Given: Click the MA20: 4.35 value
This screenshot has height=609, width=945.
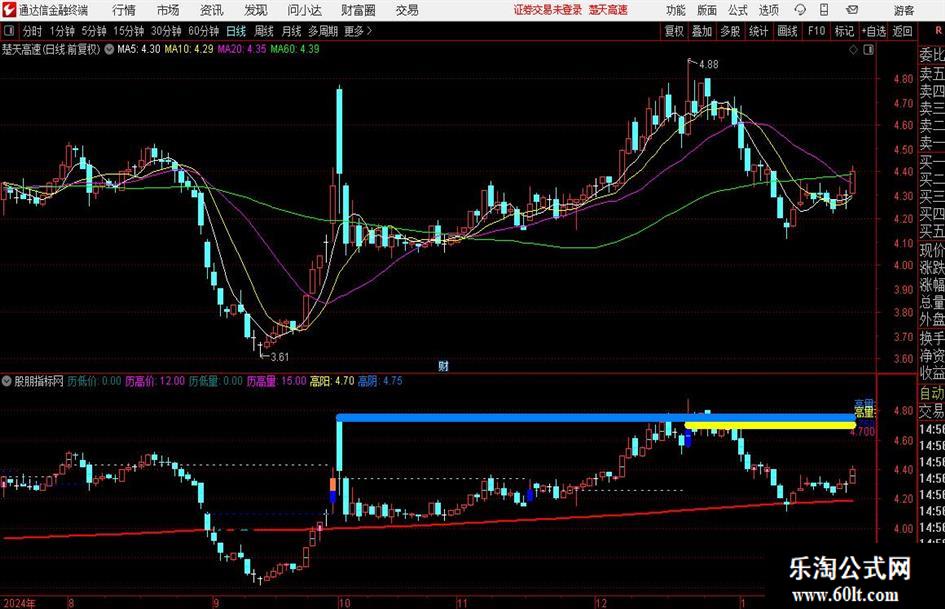Looking at the screenshot, I should point(242,49).
